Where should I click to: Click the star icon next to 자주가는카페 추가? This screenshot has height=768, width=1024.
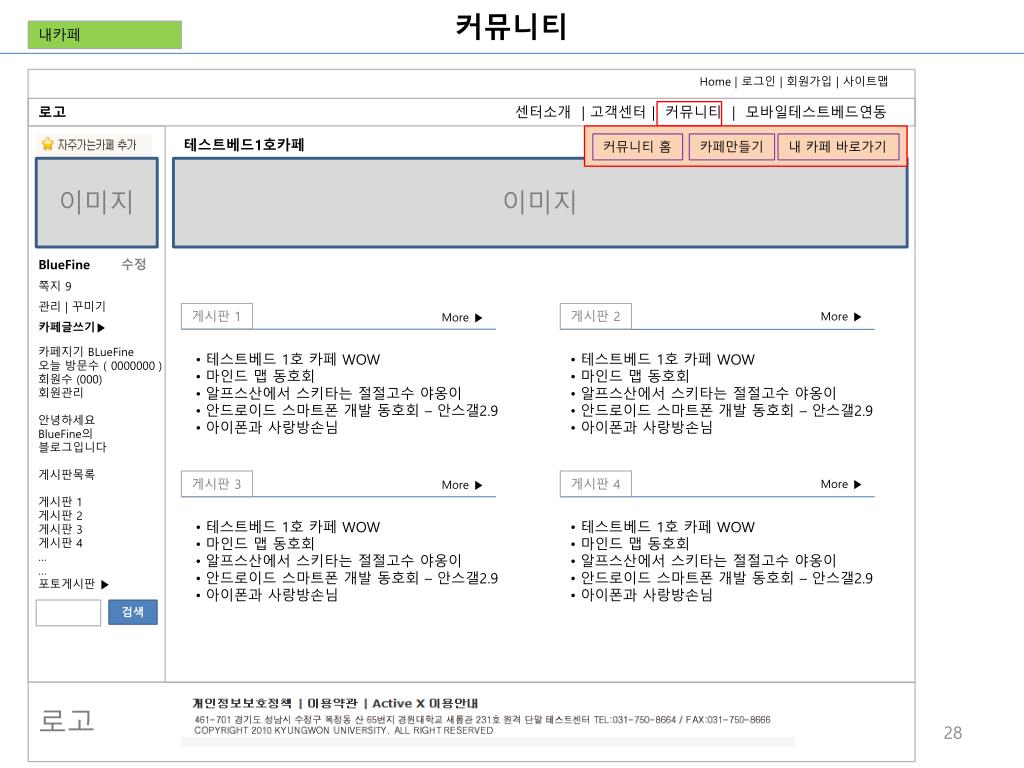[47, 144]
